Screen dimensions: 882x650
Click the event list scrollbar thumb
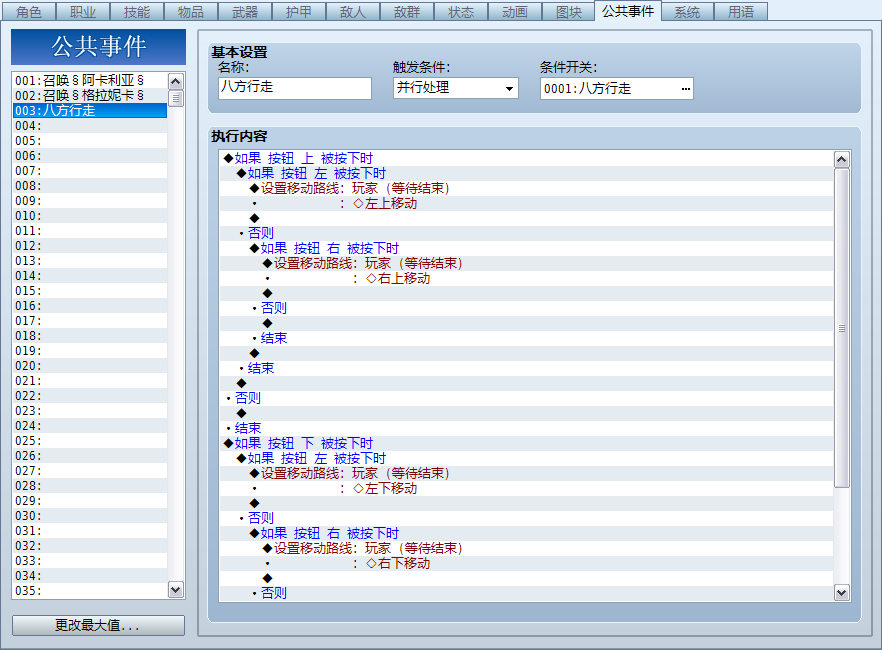(x=176, y=98)
